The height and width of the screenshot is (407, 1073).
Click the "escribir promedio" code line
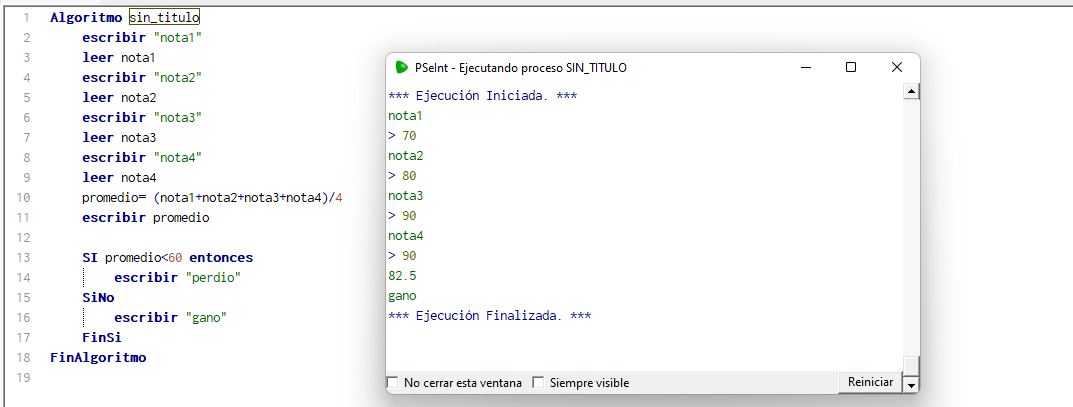point(146,217)
